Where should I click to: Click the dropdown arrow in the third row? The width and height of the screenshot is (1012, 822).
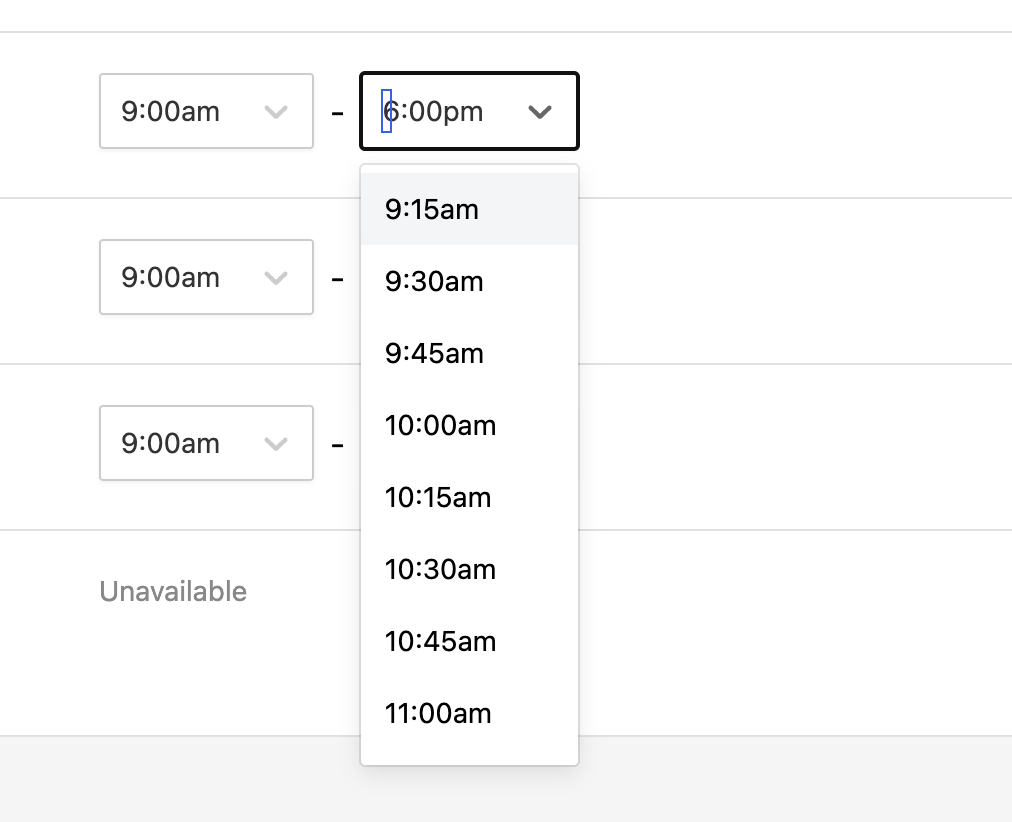pos(276,443)
